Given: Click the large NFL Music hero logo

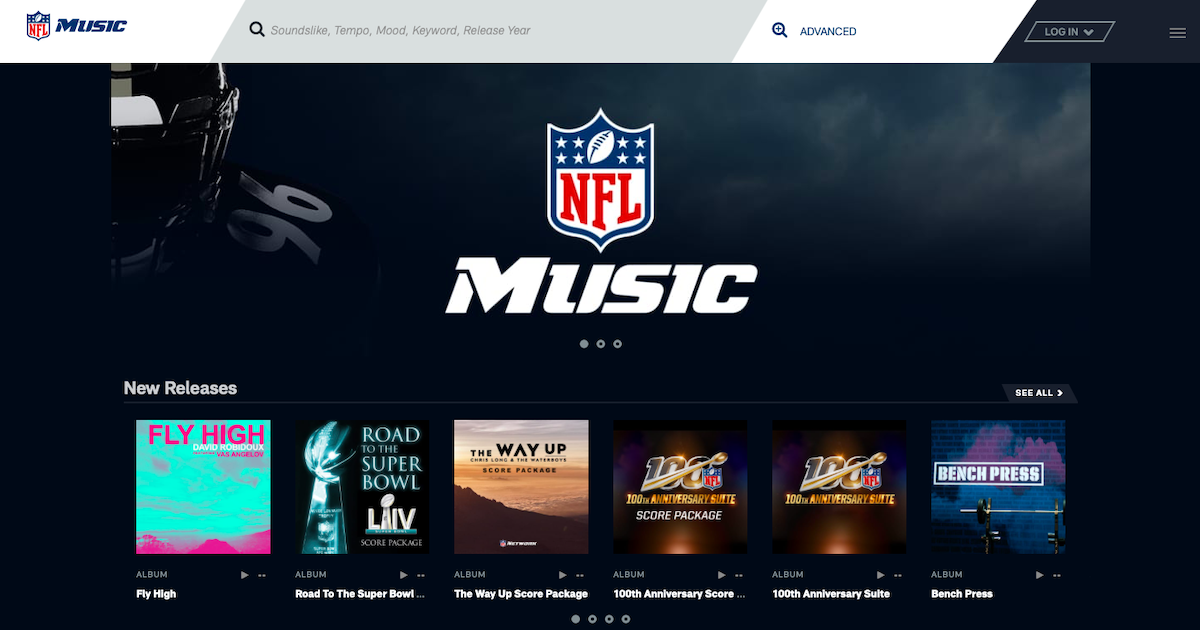Looking at the screenshot, I should pos(601,212).
